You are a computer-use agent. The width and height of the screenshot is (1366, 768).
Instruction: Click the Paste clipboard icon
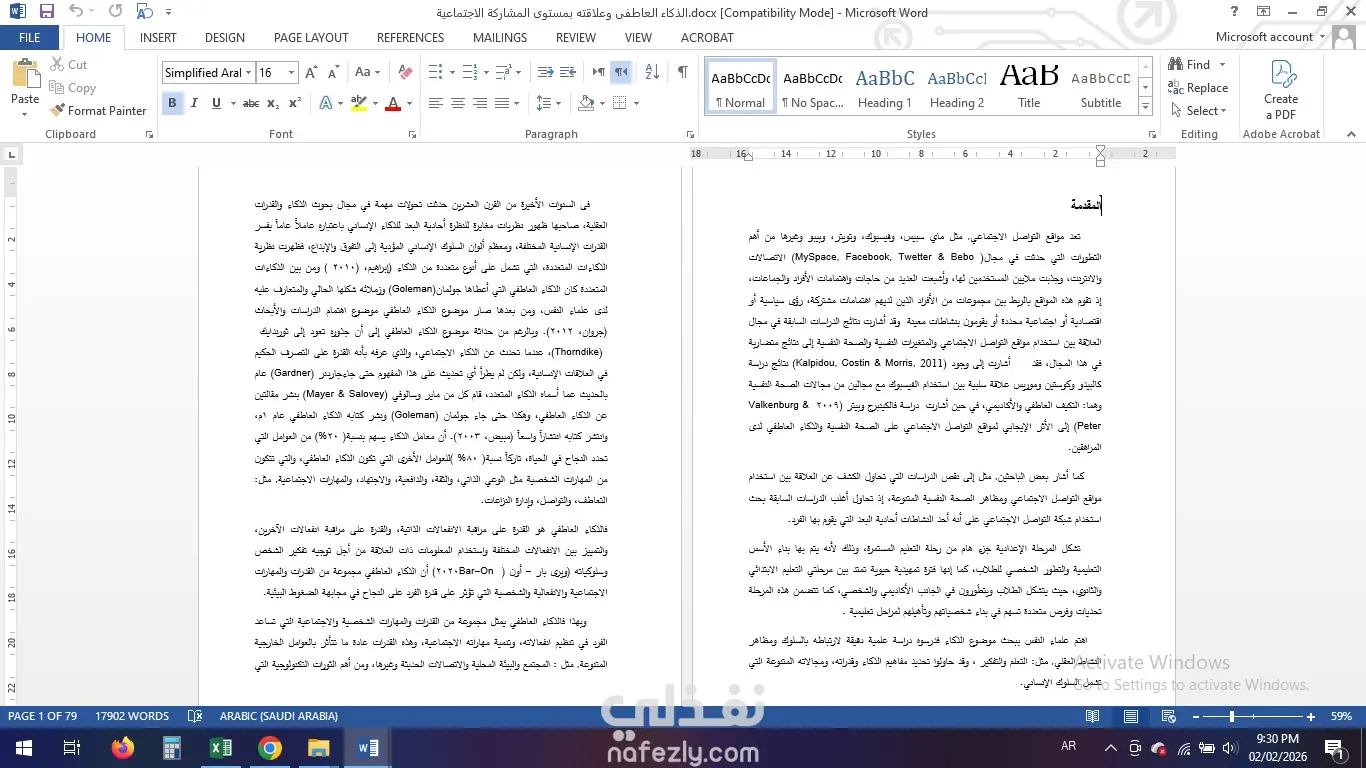point(25,74)
